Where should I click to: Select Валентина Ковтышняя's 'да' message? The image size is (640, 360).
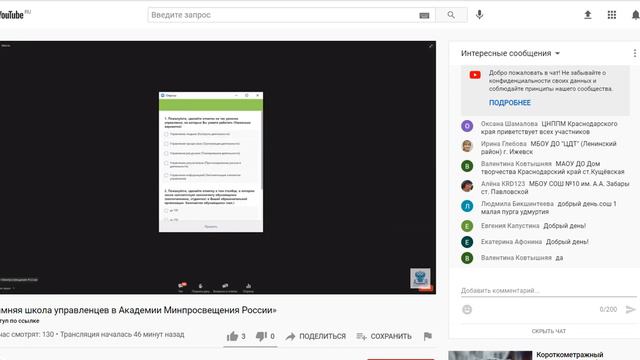pos(559,258)
